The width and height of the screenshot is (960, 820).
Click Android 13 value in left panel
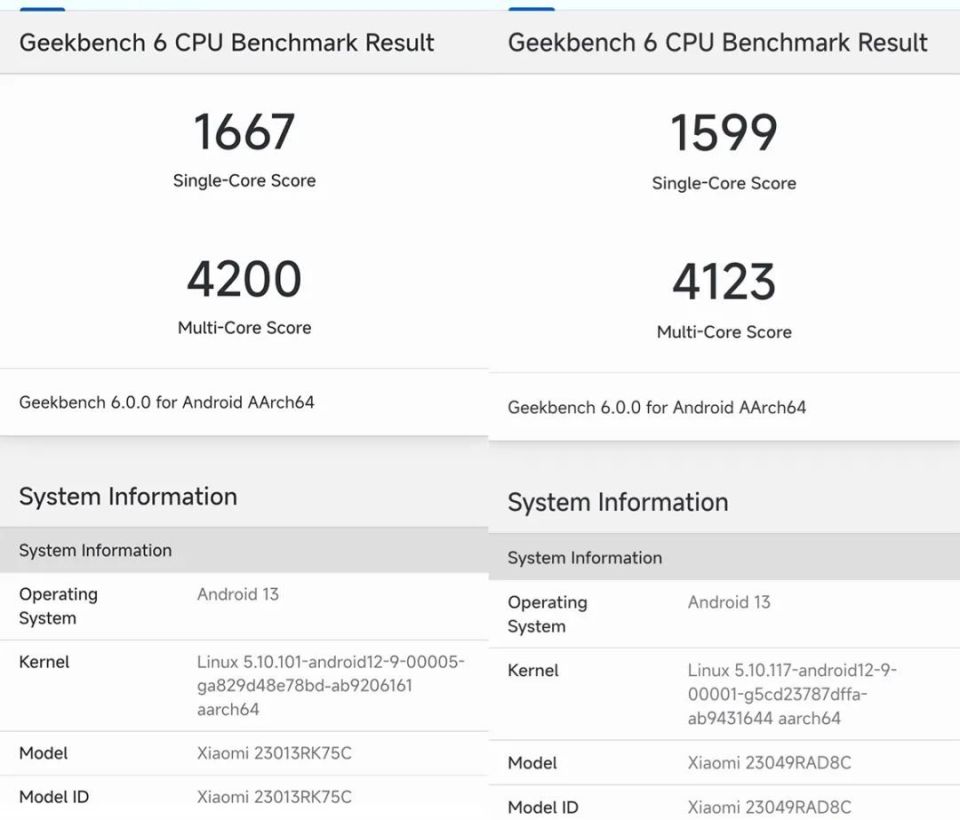tap(238, 594)
